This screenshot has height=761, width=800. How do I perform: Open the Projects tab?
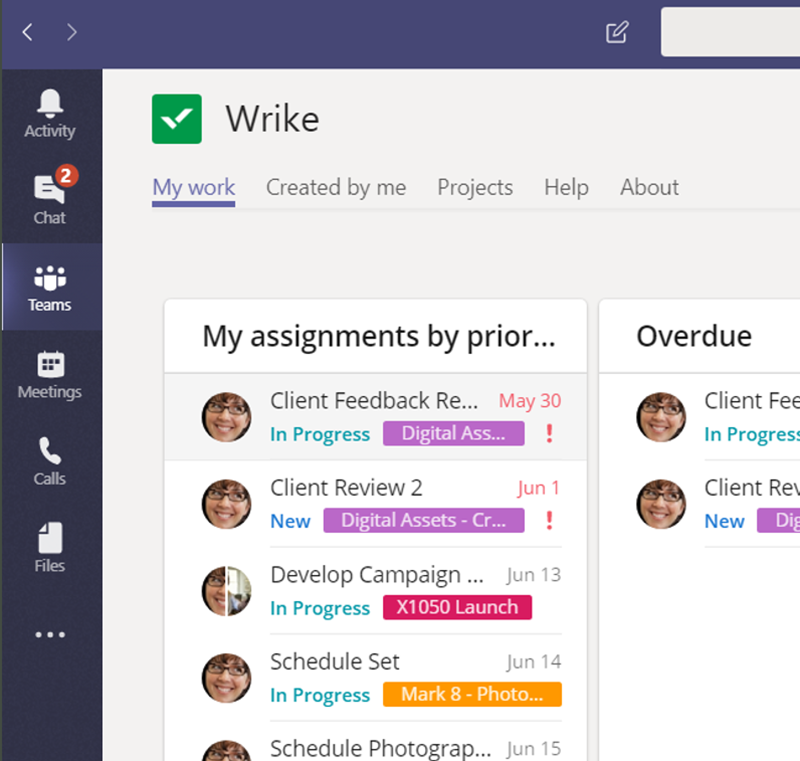tap(475, 188)
